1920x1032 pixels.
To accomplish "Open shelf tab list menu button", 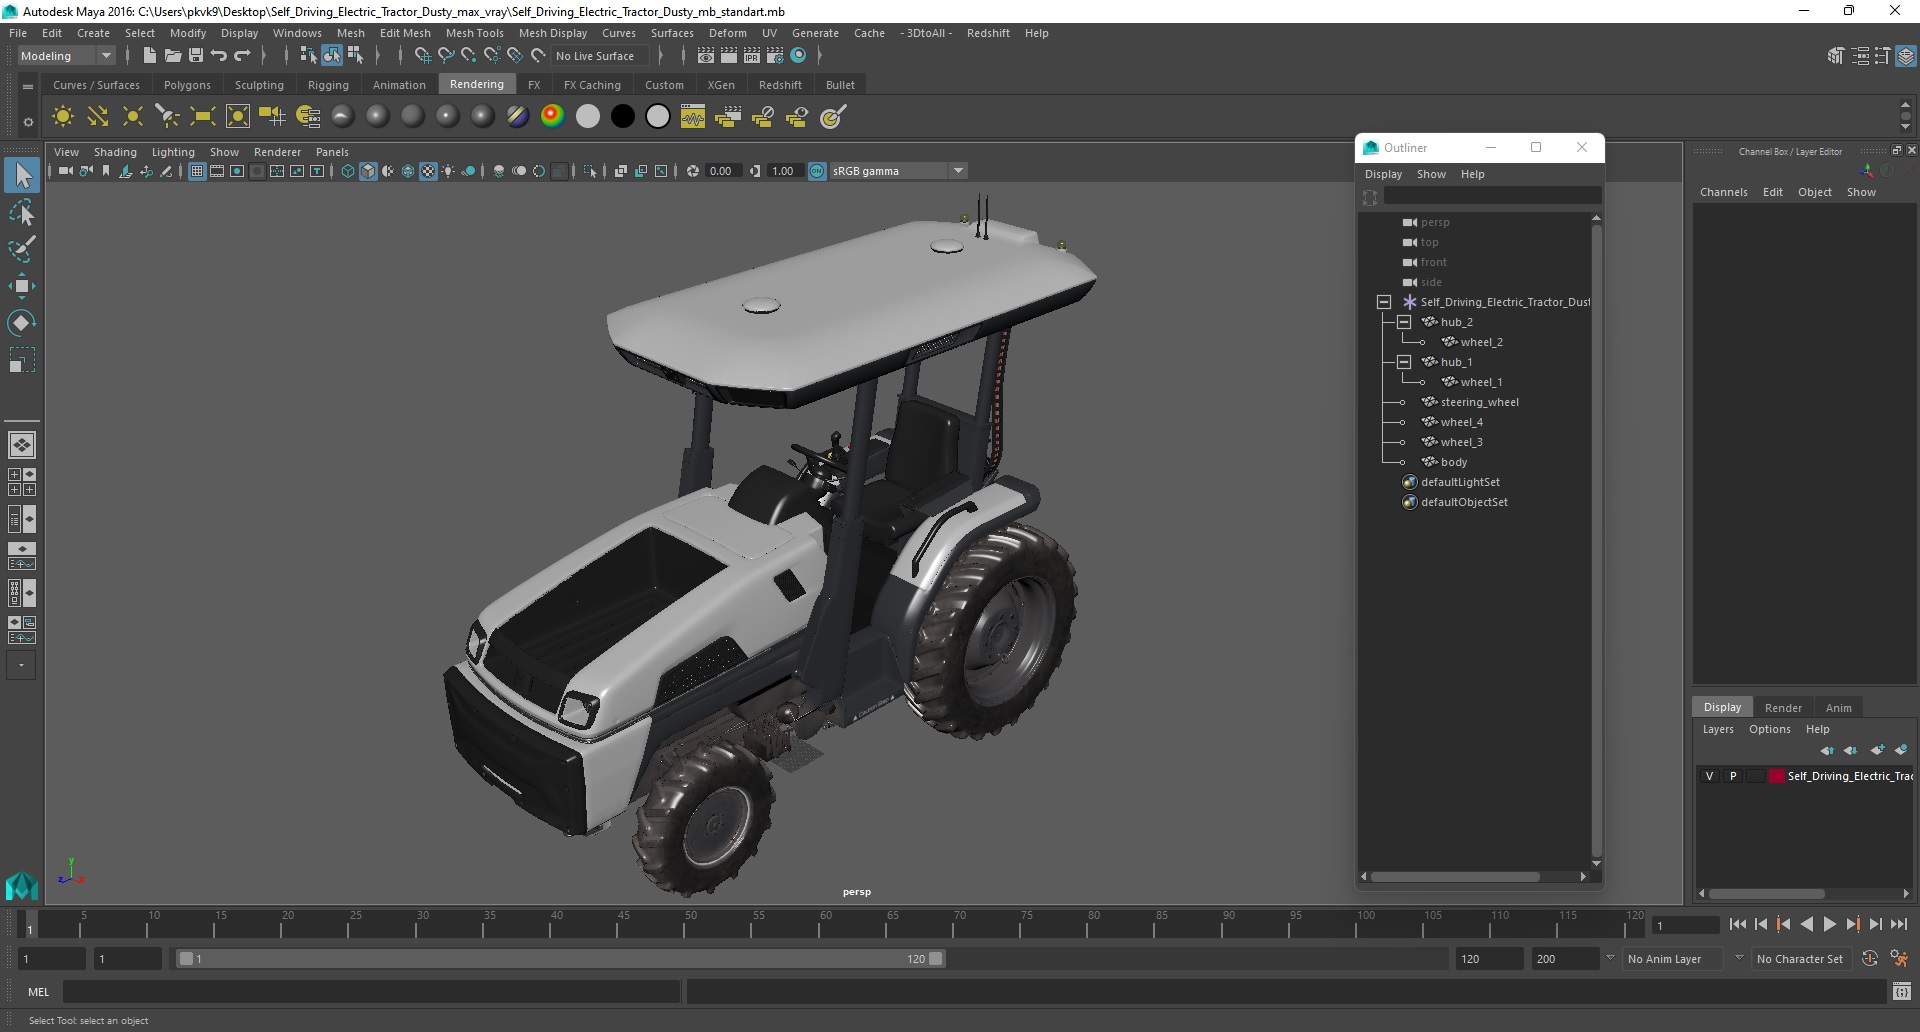I will [x=28, y=87].
